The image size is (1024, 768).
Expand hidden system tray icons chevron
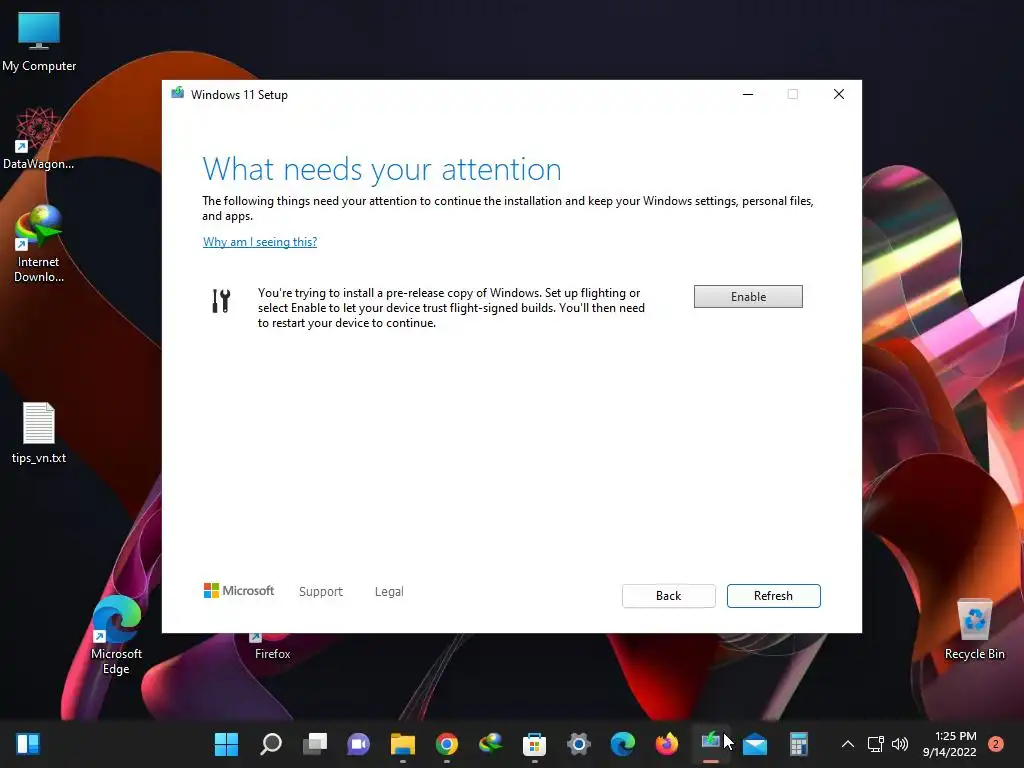(x=848, y=744)
